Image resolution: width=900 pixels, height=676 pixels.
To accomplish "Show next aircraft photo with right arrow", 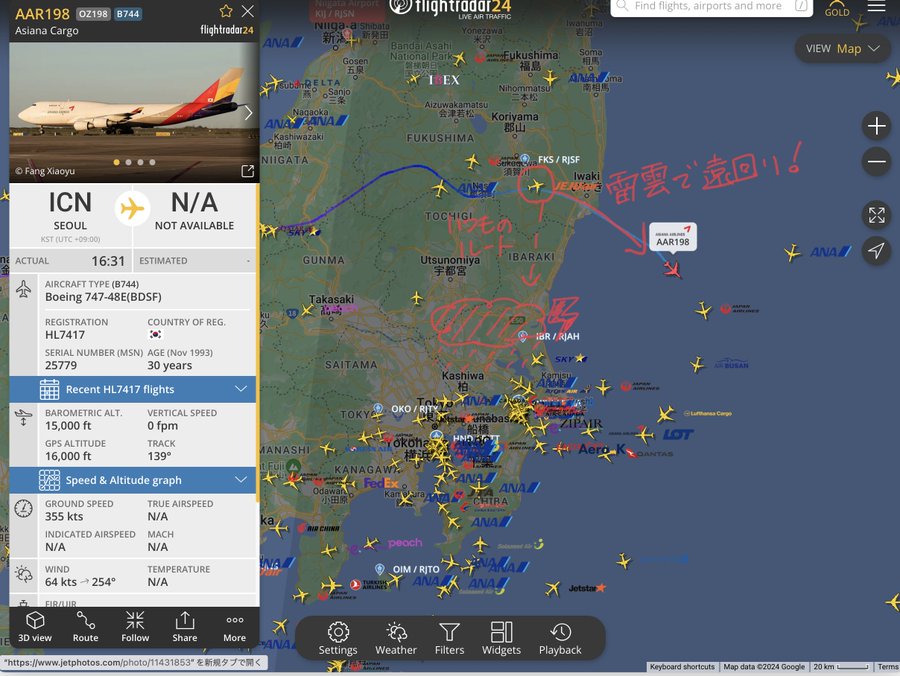I will coord(248,113).
